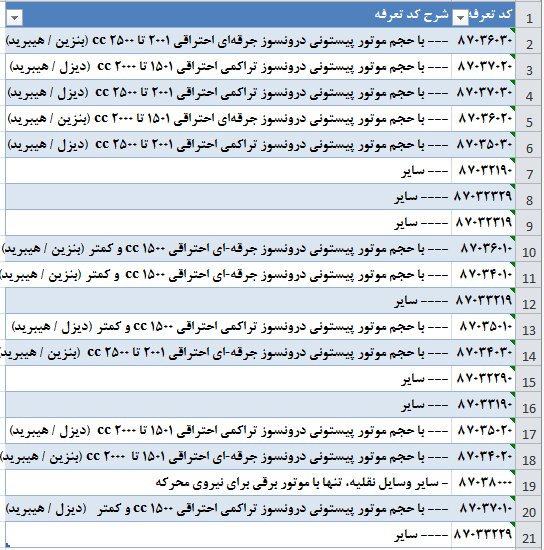Click the code cell ۸۷۰۳۸۰۰۰
Screen dimensions: 544x550
pos(483,482)
